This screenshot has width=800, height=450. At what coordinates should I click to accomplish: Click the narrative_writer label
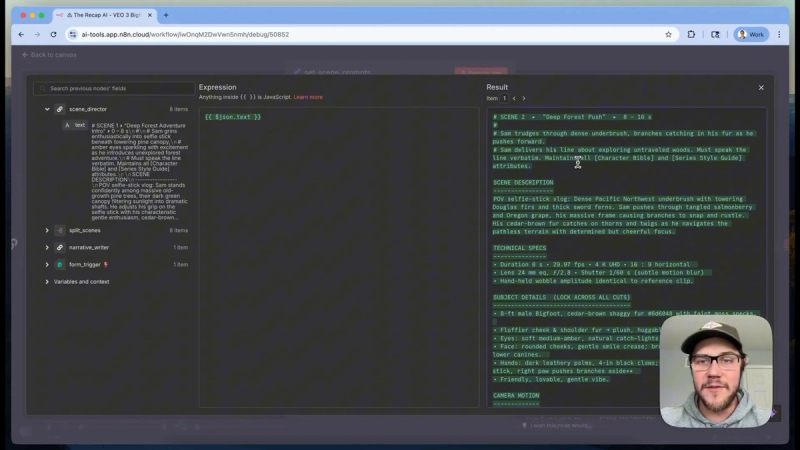tap(89, 247)
